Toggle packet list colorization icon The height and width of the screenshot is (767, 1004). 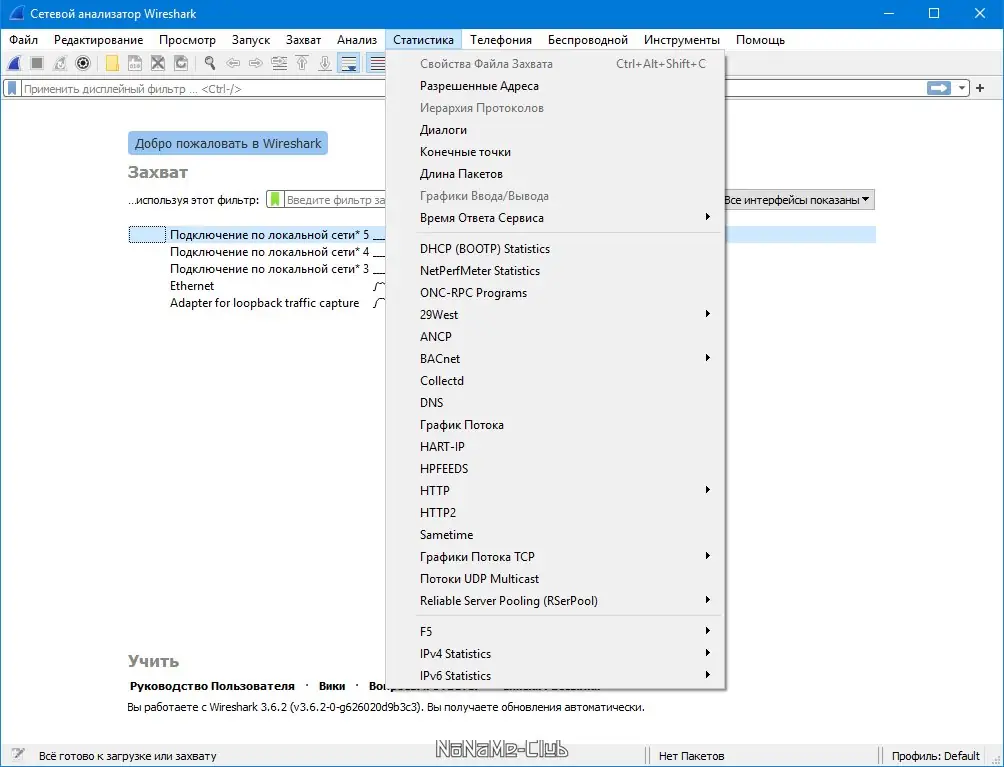pos(377,63)
